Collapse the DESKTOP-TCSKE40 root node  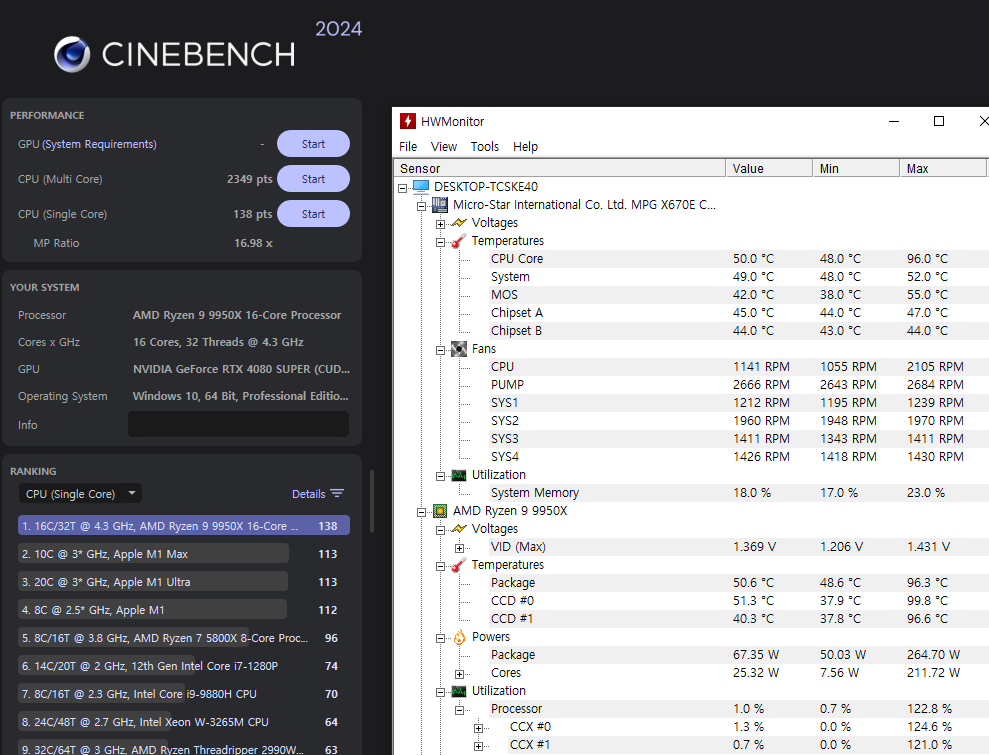(x=402, y=188)
